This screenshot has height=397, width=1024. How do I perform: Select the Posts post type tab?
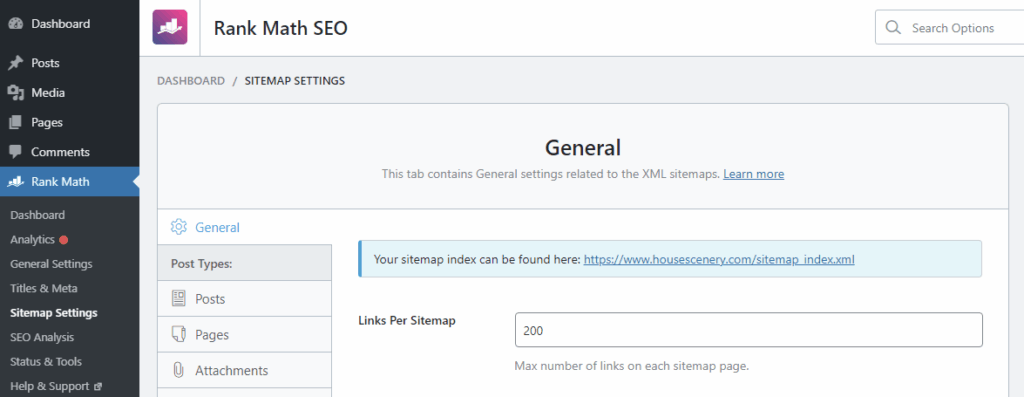(x=244, y=299)
